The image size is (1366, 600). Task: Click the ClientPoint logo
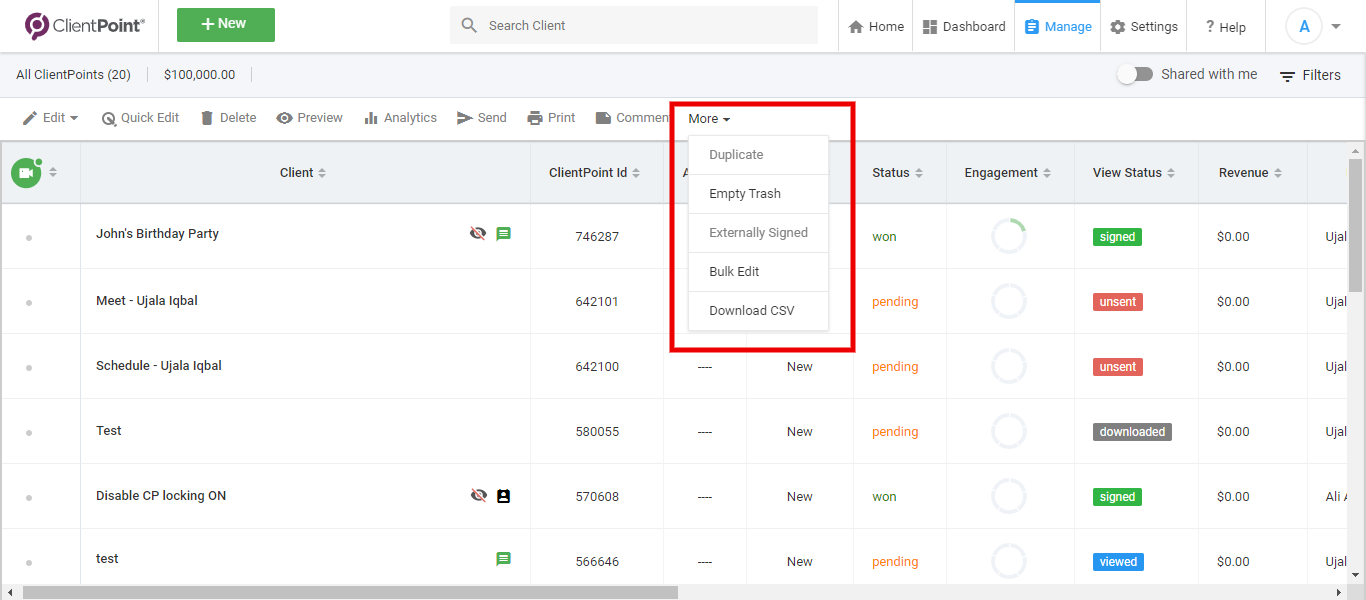click(84, 26)
